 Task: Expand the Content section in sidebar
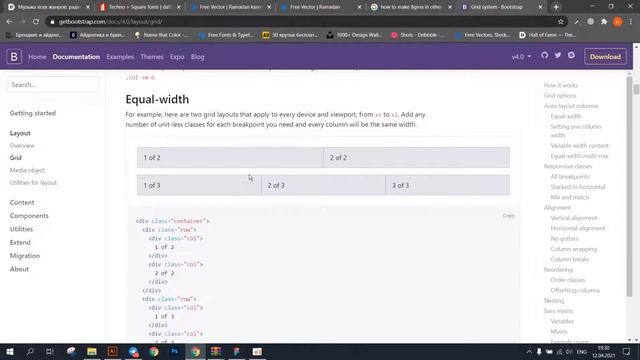[x=22, y=202]
